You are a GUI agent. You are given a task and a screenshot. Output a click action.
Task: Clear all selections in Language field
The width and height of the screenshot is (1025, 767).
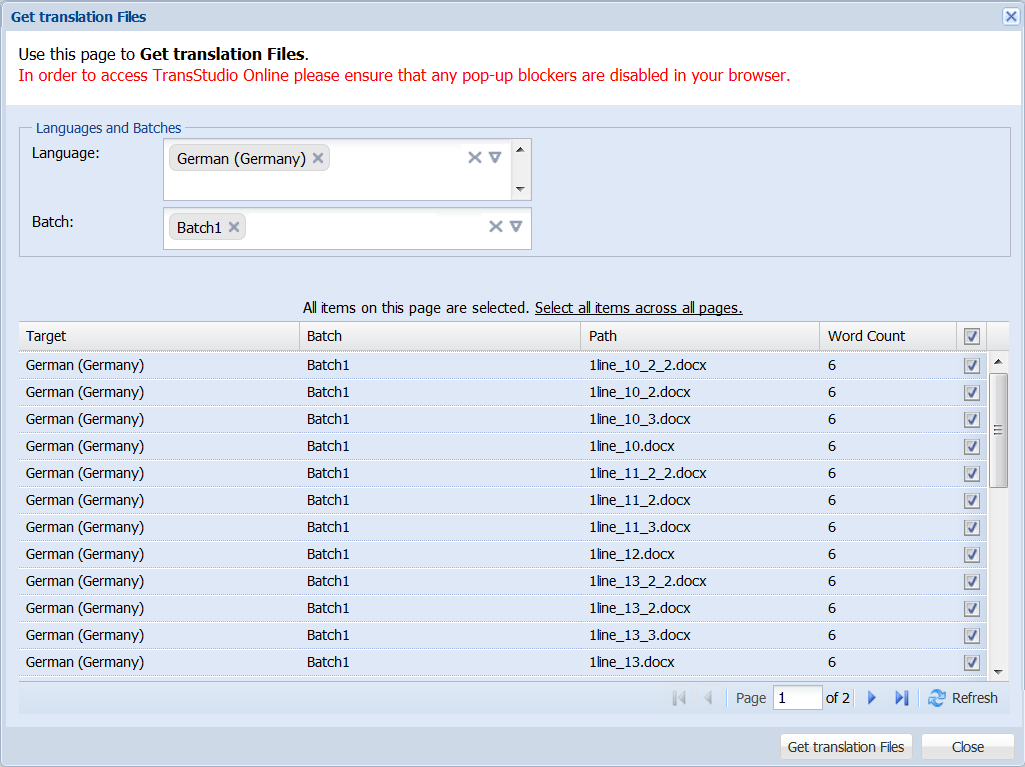475,157
